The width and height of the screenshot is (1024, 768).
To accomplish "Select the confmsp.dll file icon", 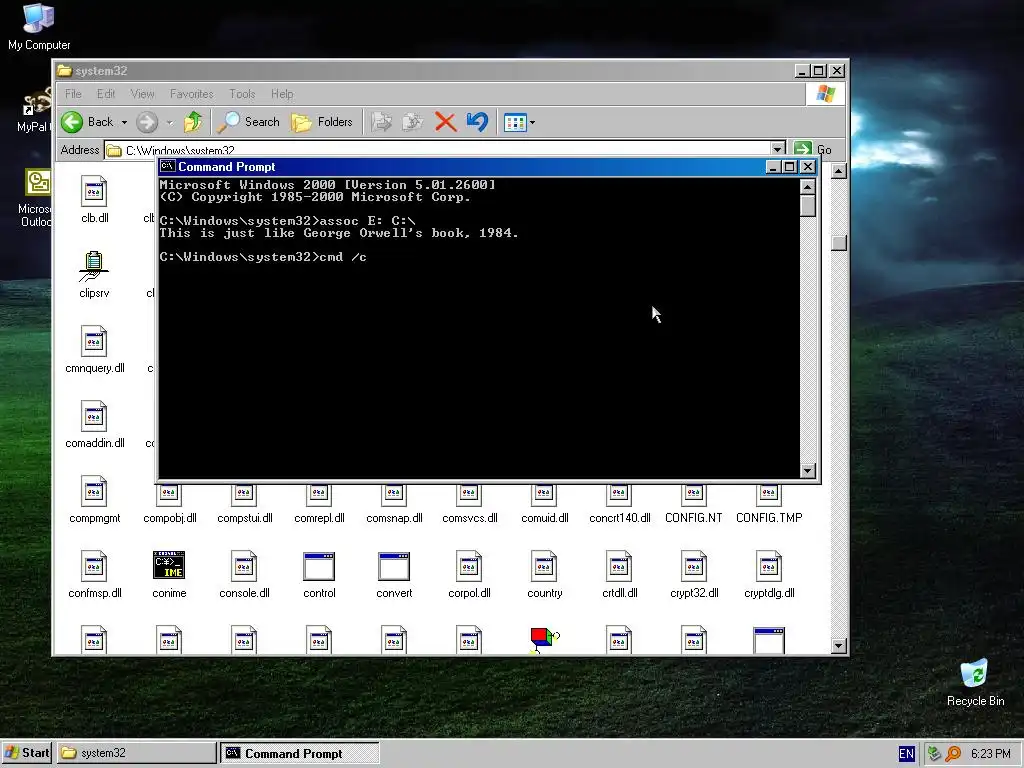I will click(x=94, y=566).
